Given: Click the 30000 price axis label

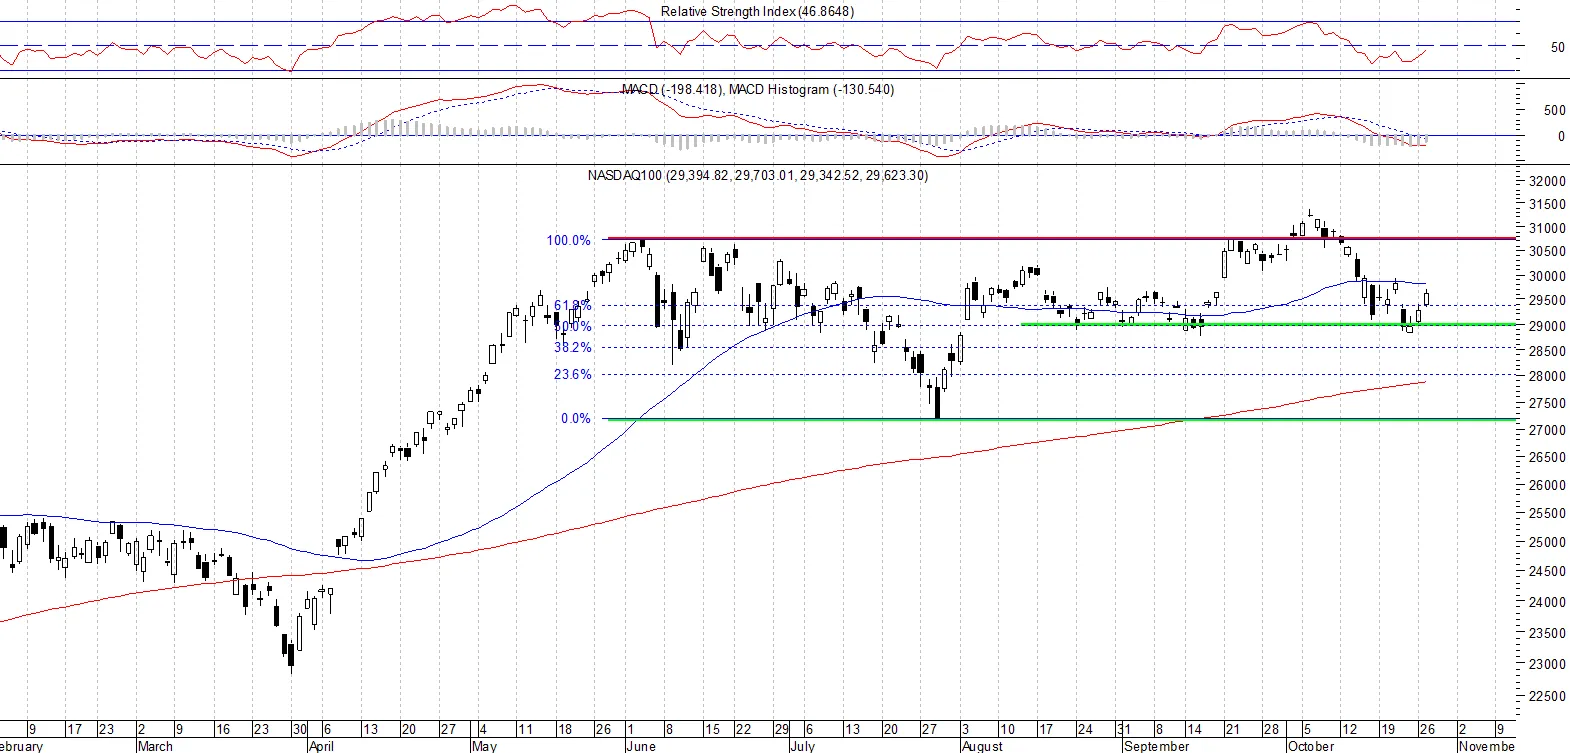Looking at the screenshot, I should (1547, 277).
